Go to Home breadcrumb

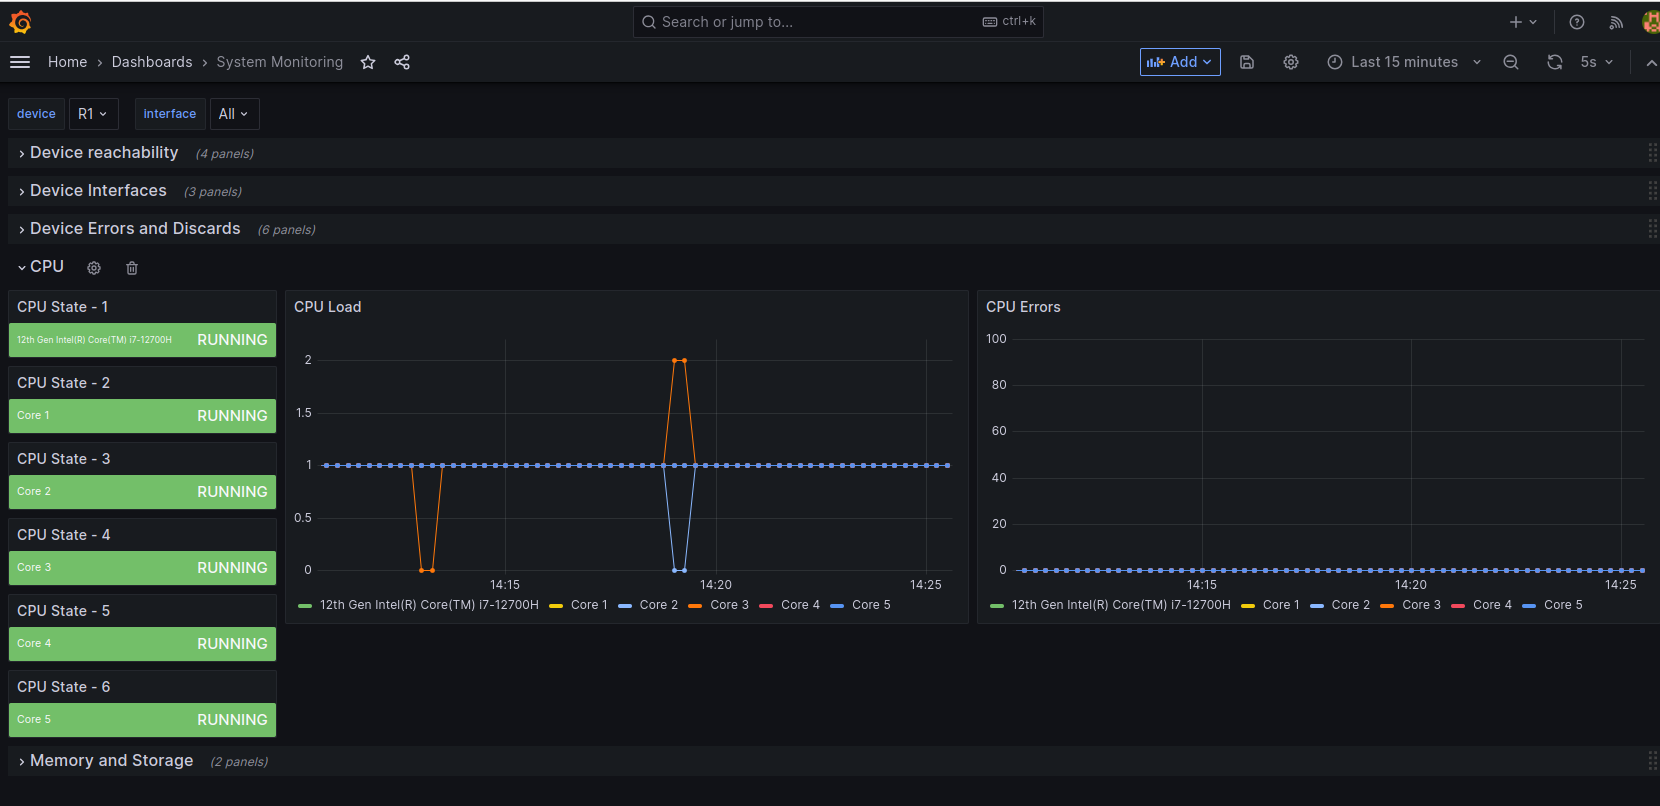click(67, 62)
